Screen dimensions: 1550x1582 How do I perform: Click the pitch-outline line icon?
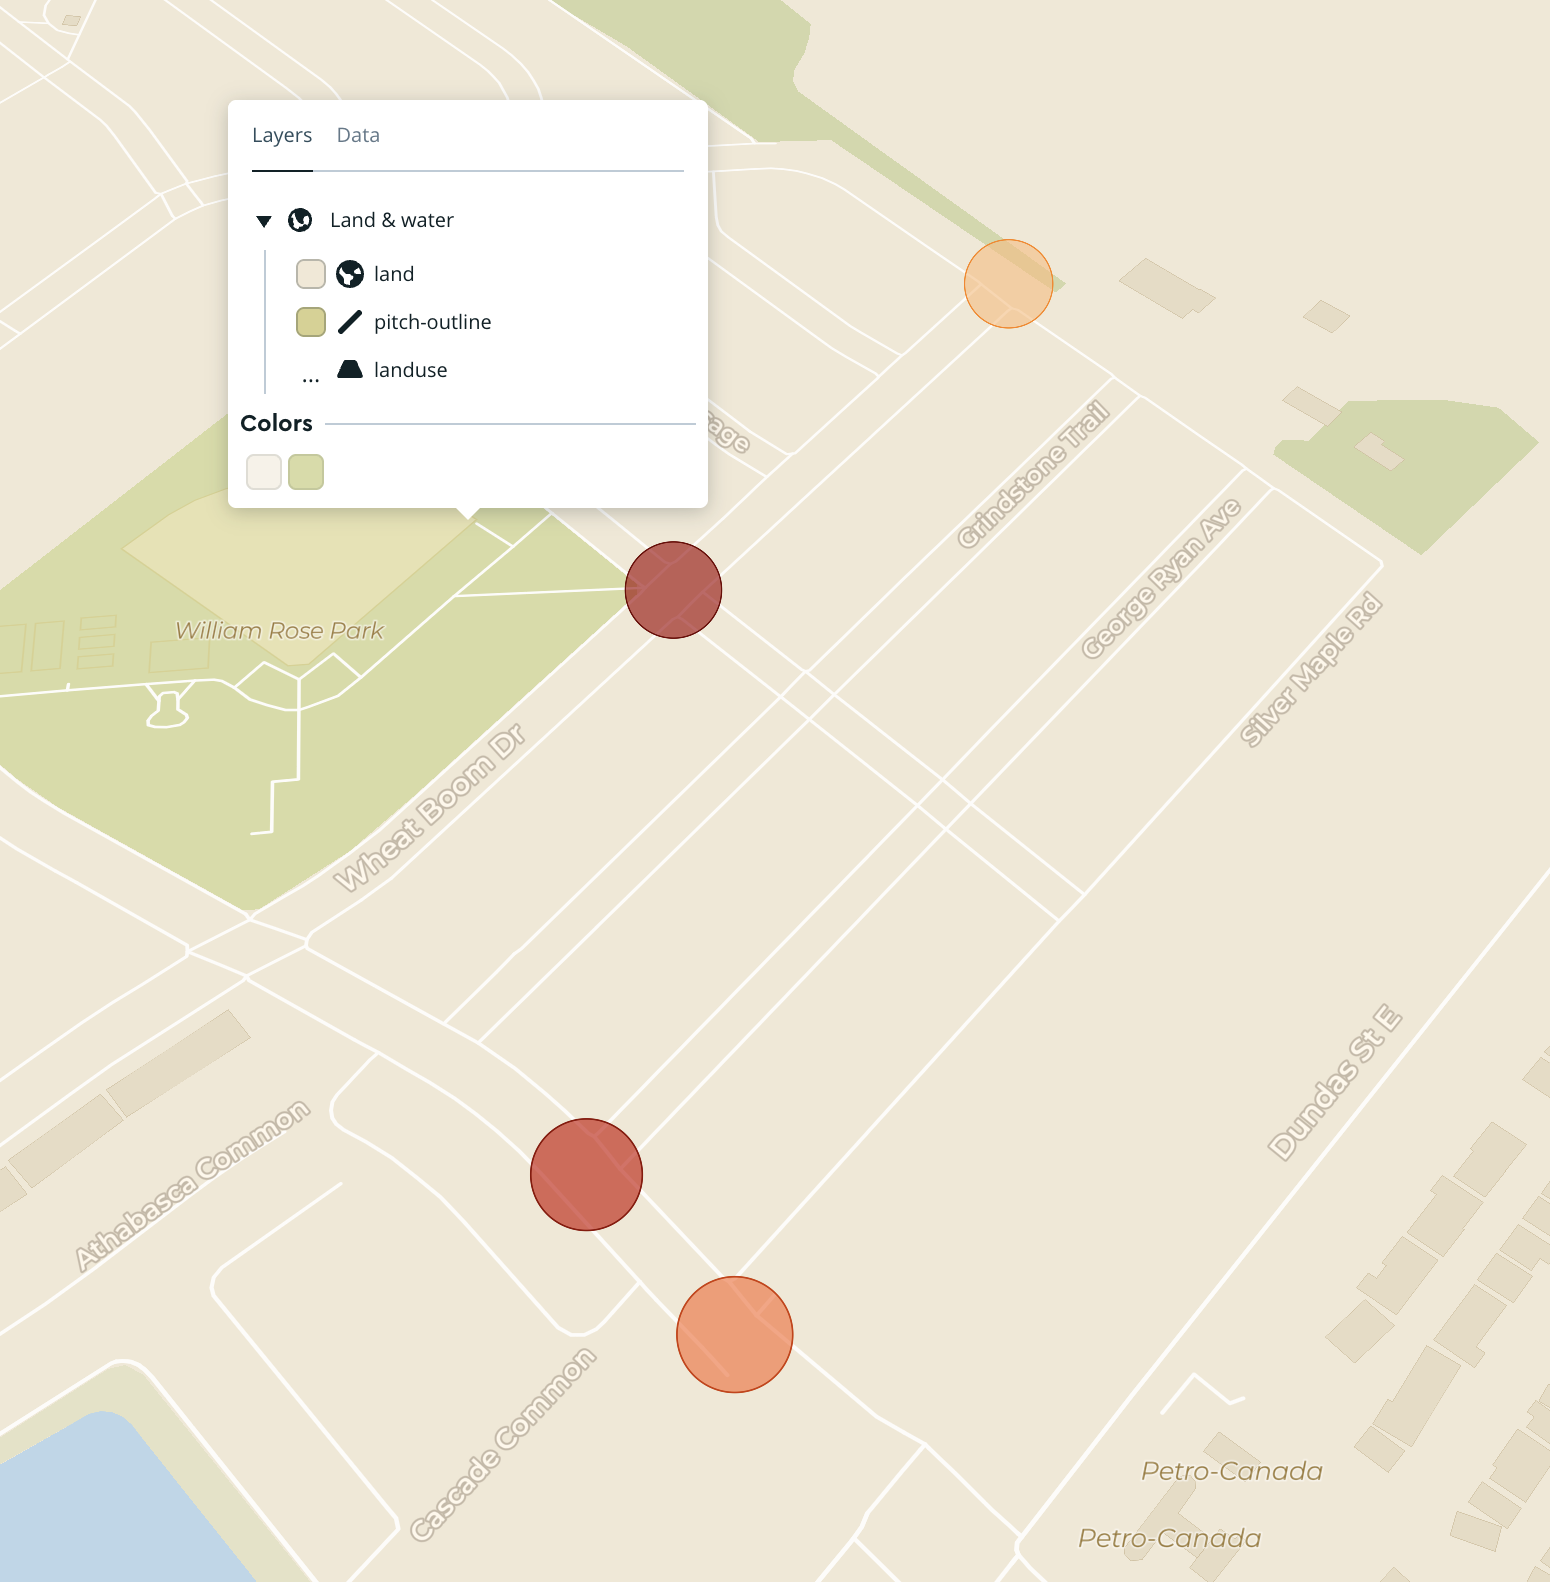coord(350,322)
